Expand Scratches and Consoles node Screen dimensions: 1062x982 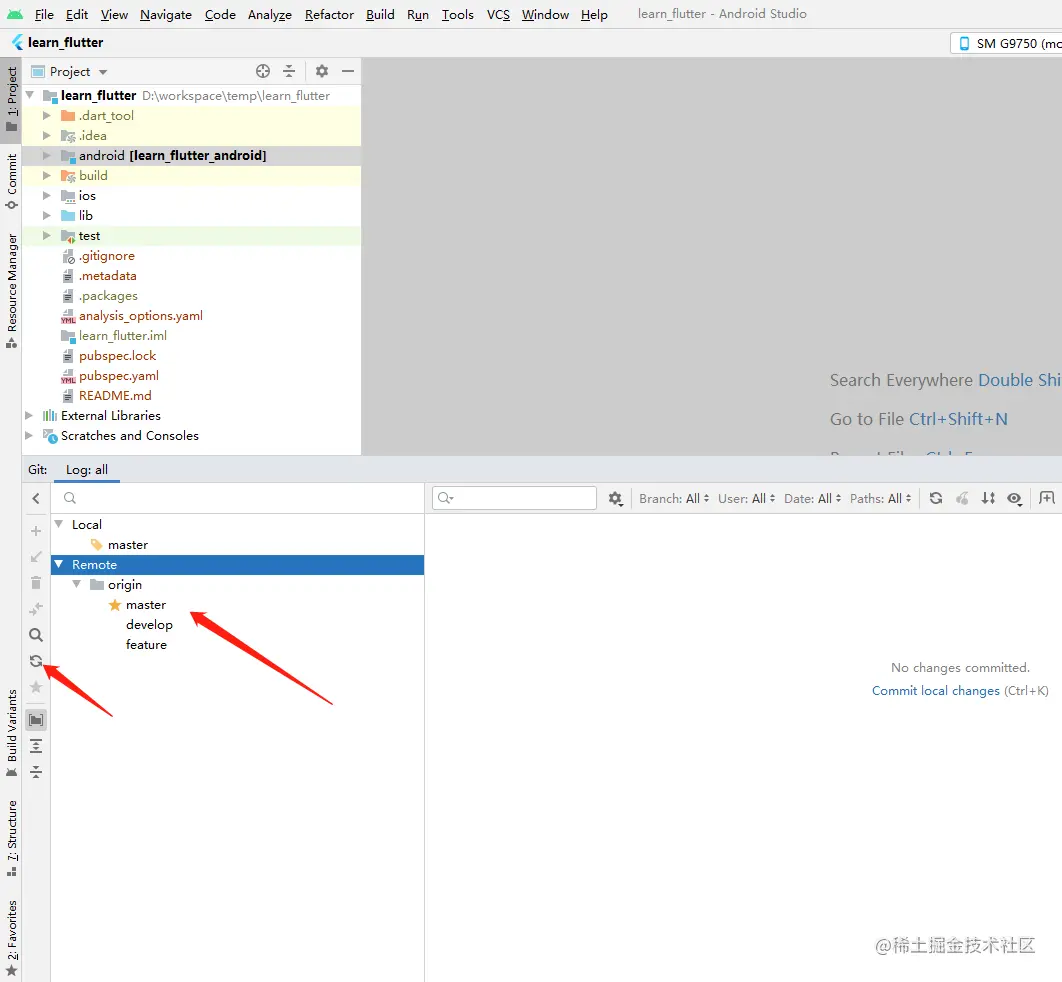(29, 435)
